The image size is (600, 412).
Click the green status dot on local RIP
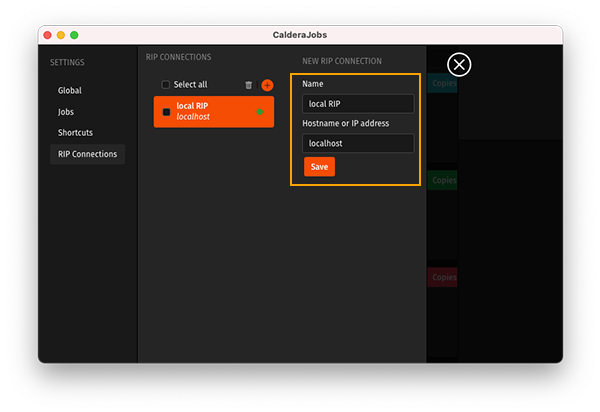[x=260, y=112]
